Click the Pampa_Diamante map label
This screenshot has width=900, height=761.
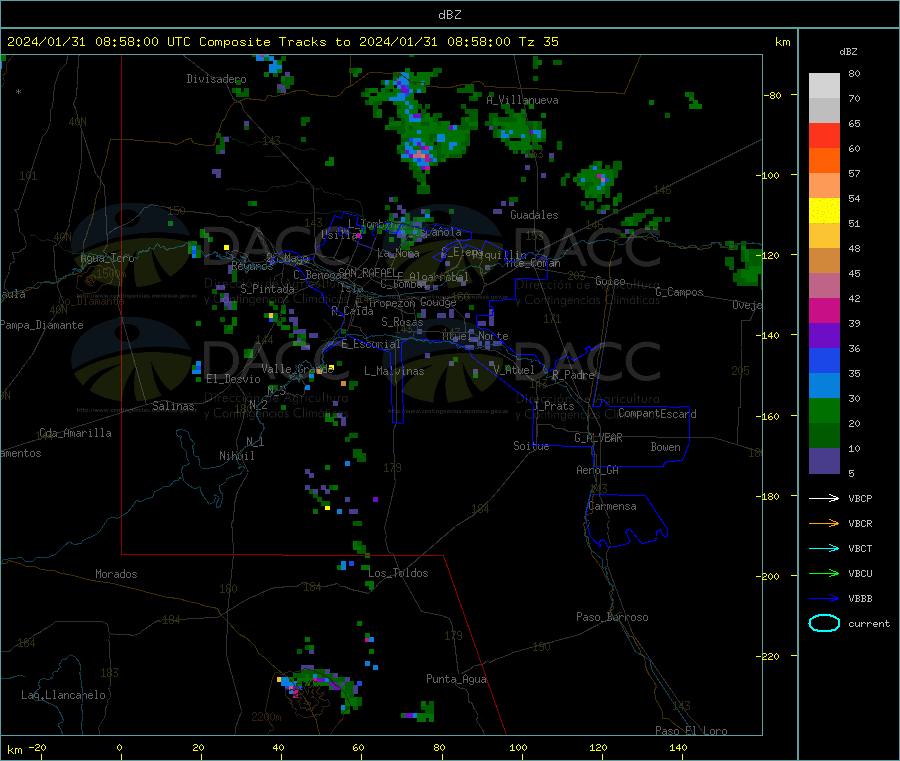[41, 325]
